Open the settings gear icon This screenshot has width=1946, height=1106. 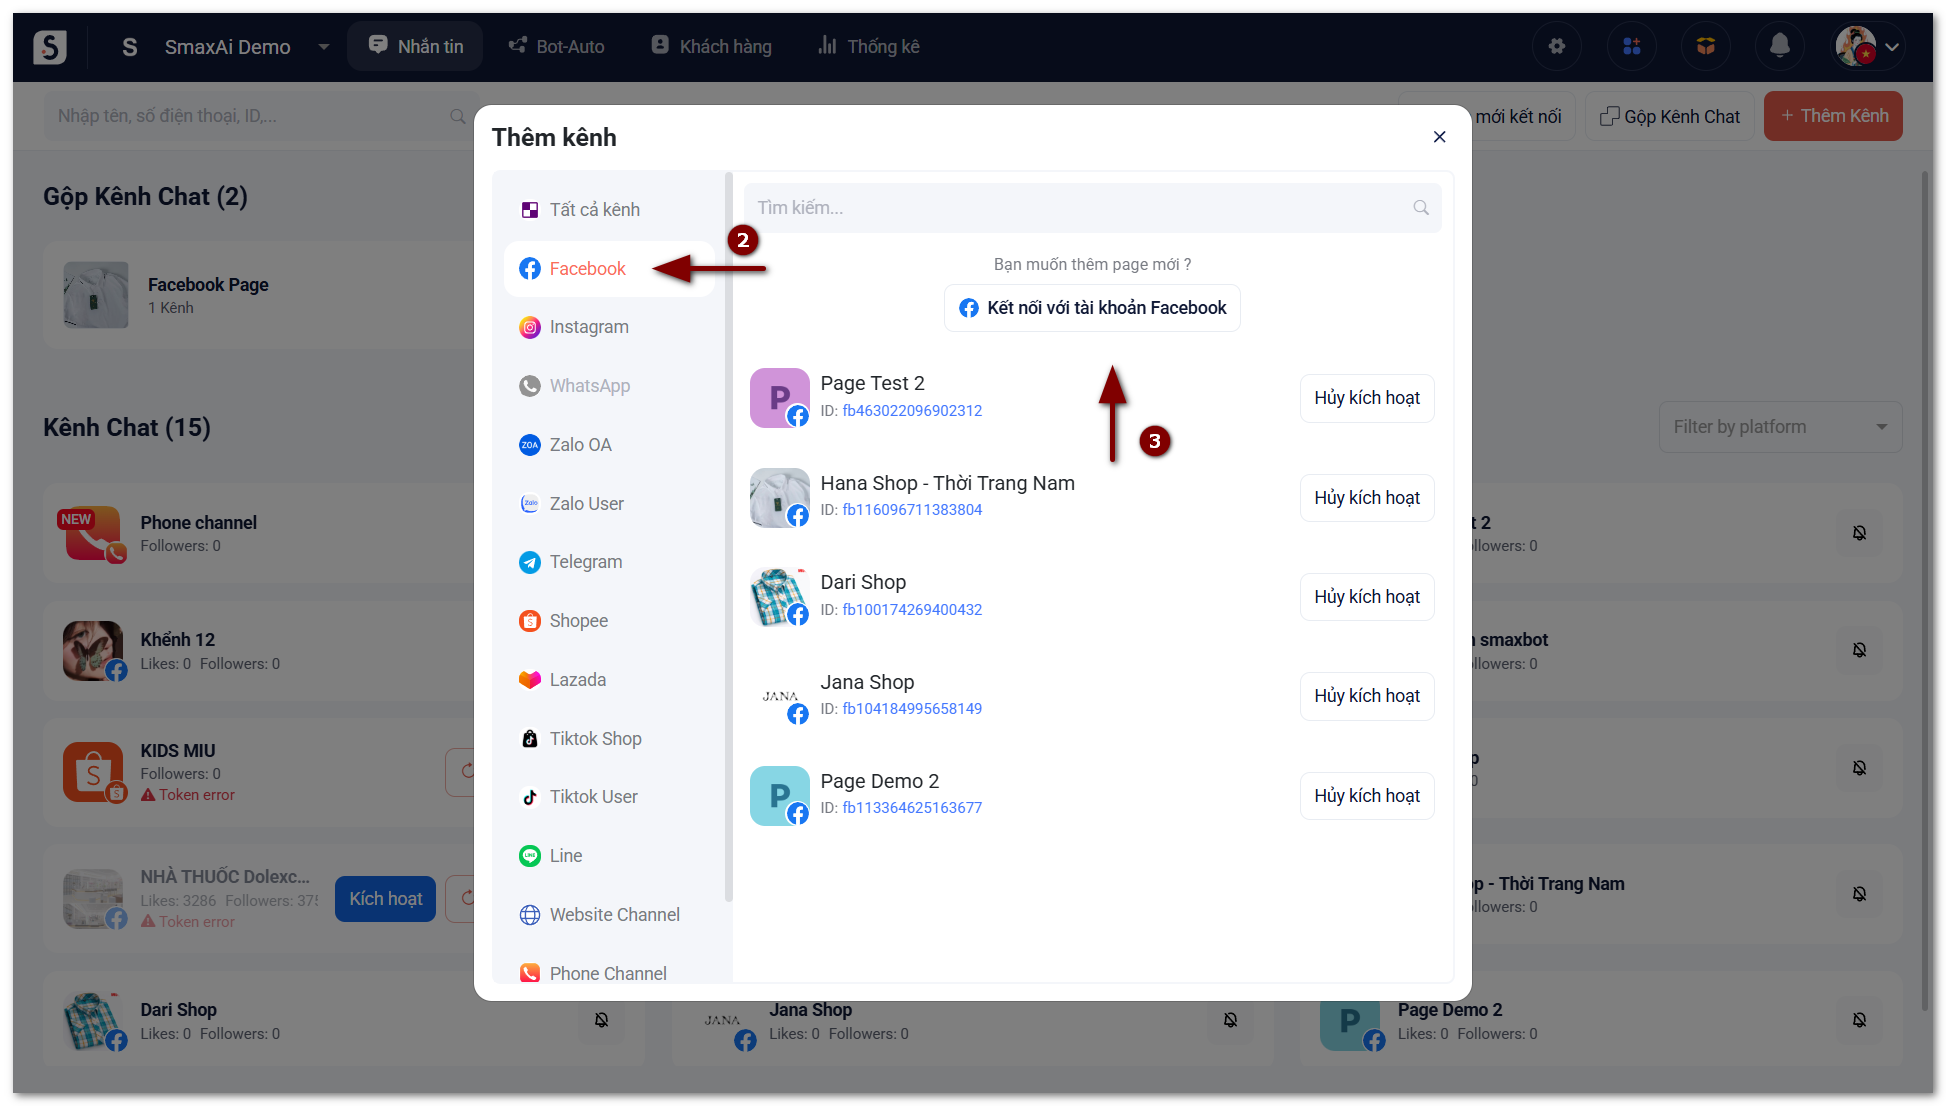pos(1556,46)
